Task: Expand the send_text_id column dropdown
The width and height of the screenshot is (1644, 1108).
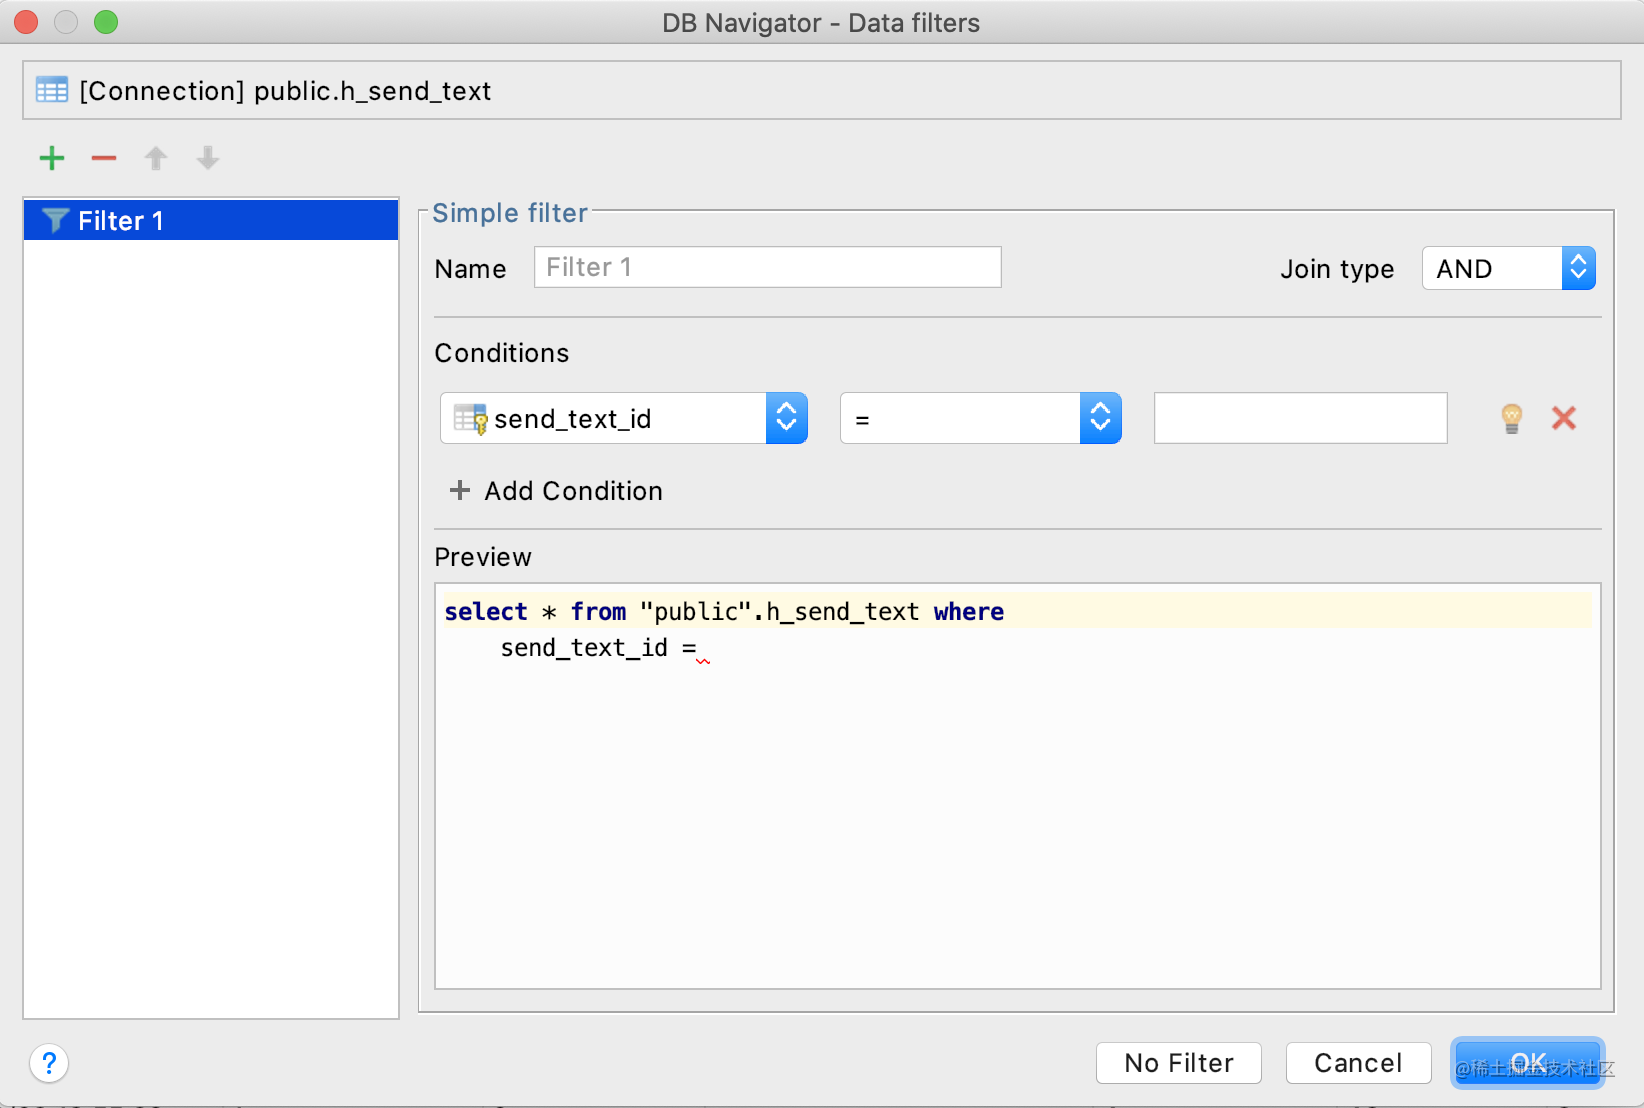Action: tap(624, 418)
